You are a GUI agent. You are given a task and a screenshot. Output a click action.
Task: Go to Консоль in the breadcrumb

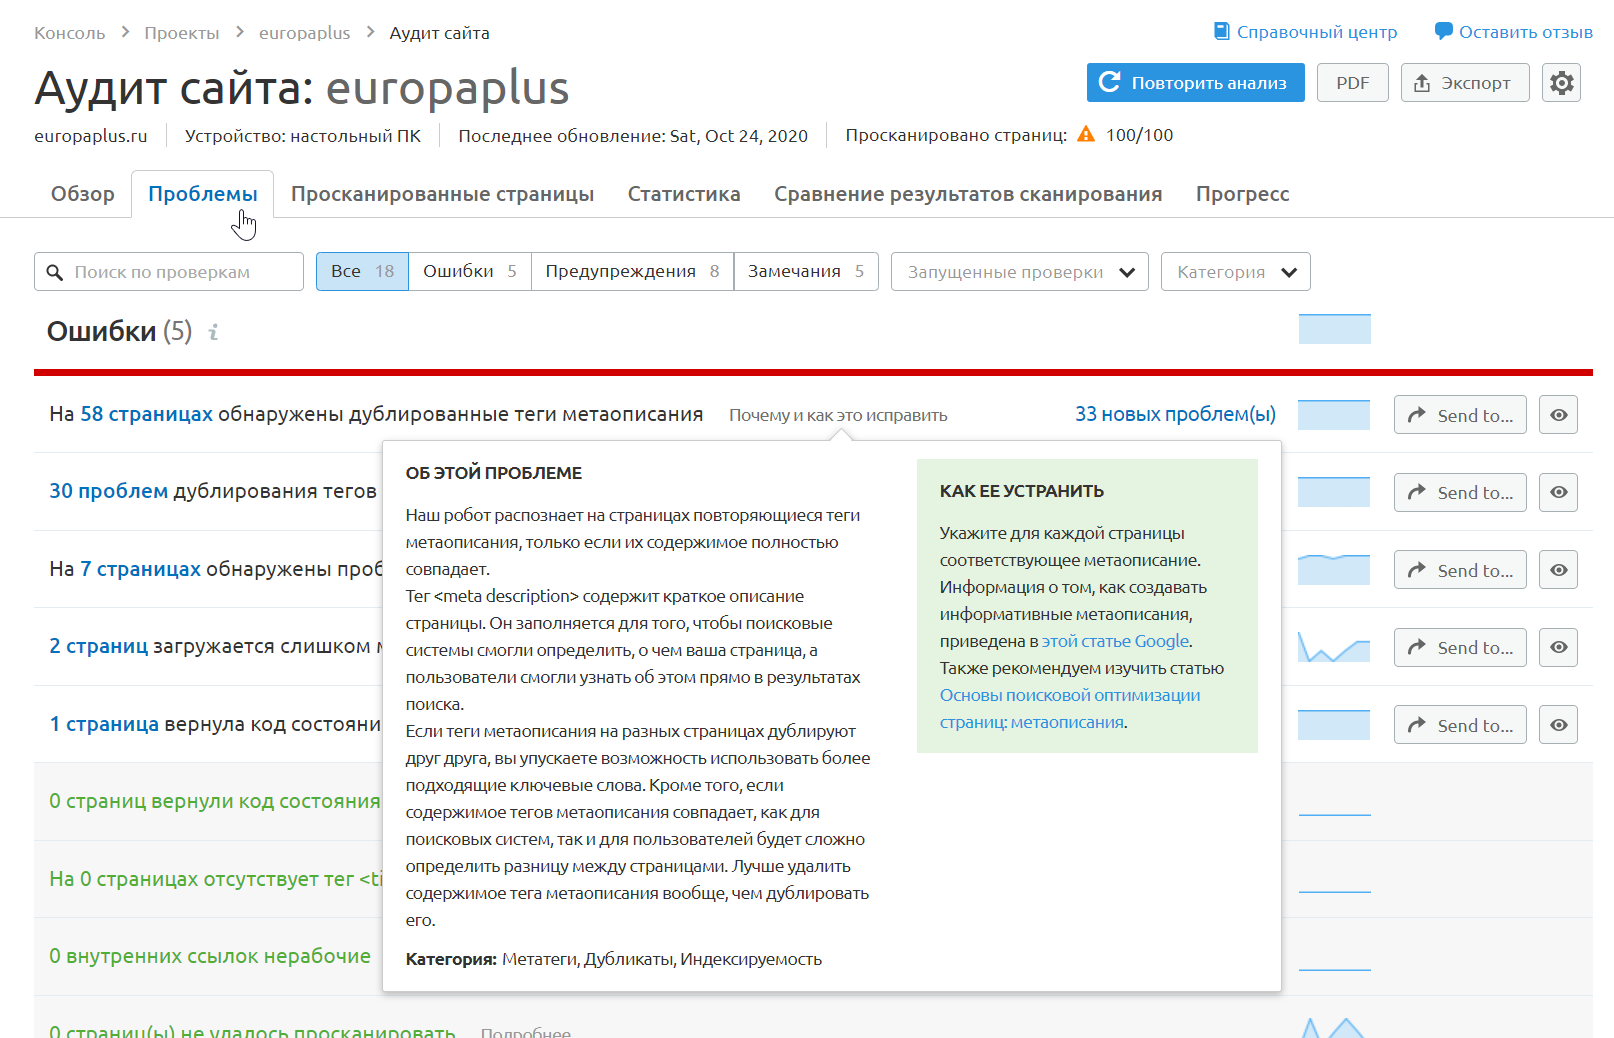pyautogui.click(x=69, y=33)
